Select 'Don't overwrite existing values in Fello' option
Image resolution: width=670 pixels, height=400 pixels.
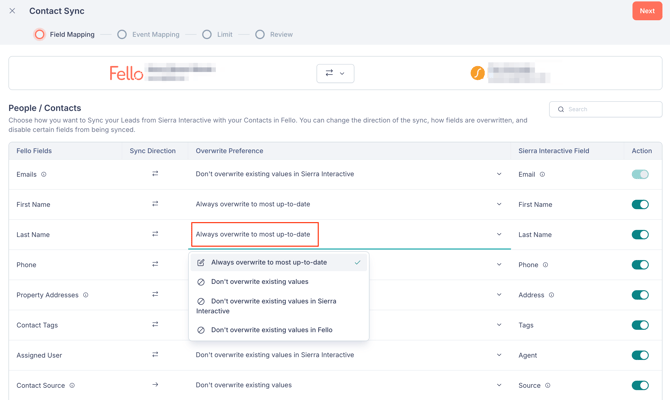point(279,330)
